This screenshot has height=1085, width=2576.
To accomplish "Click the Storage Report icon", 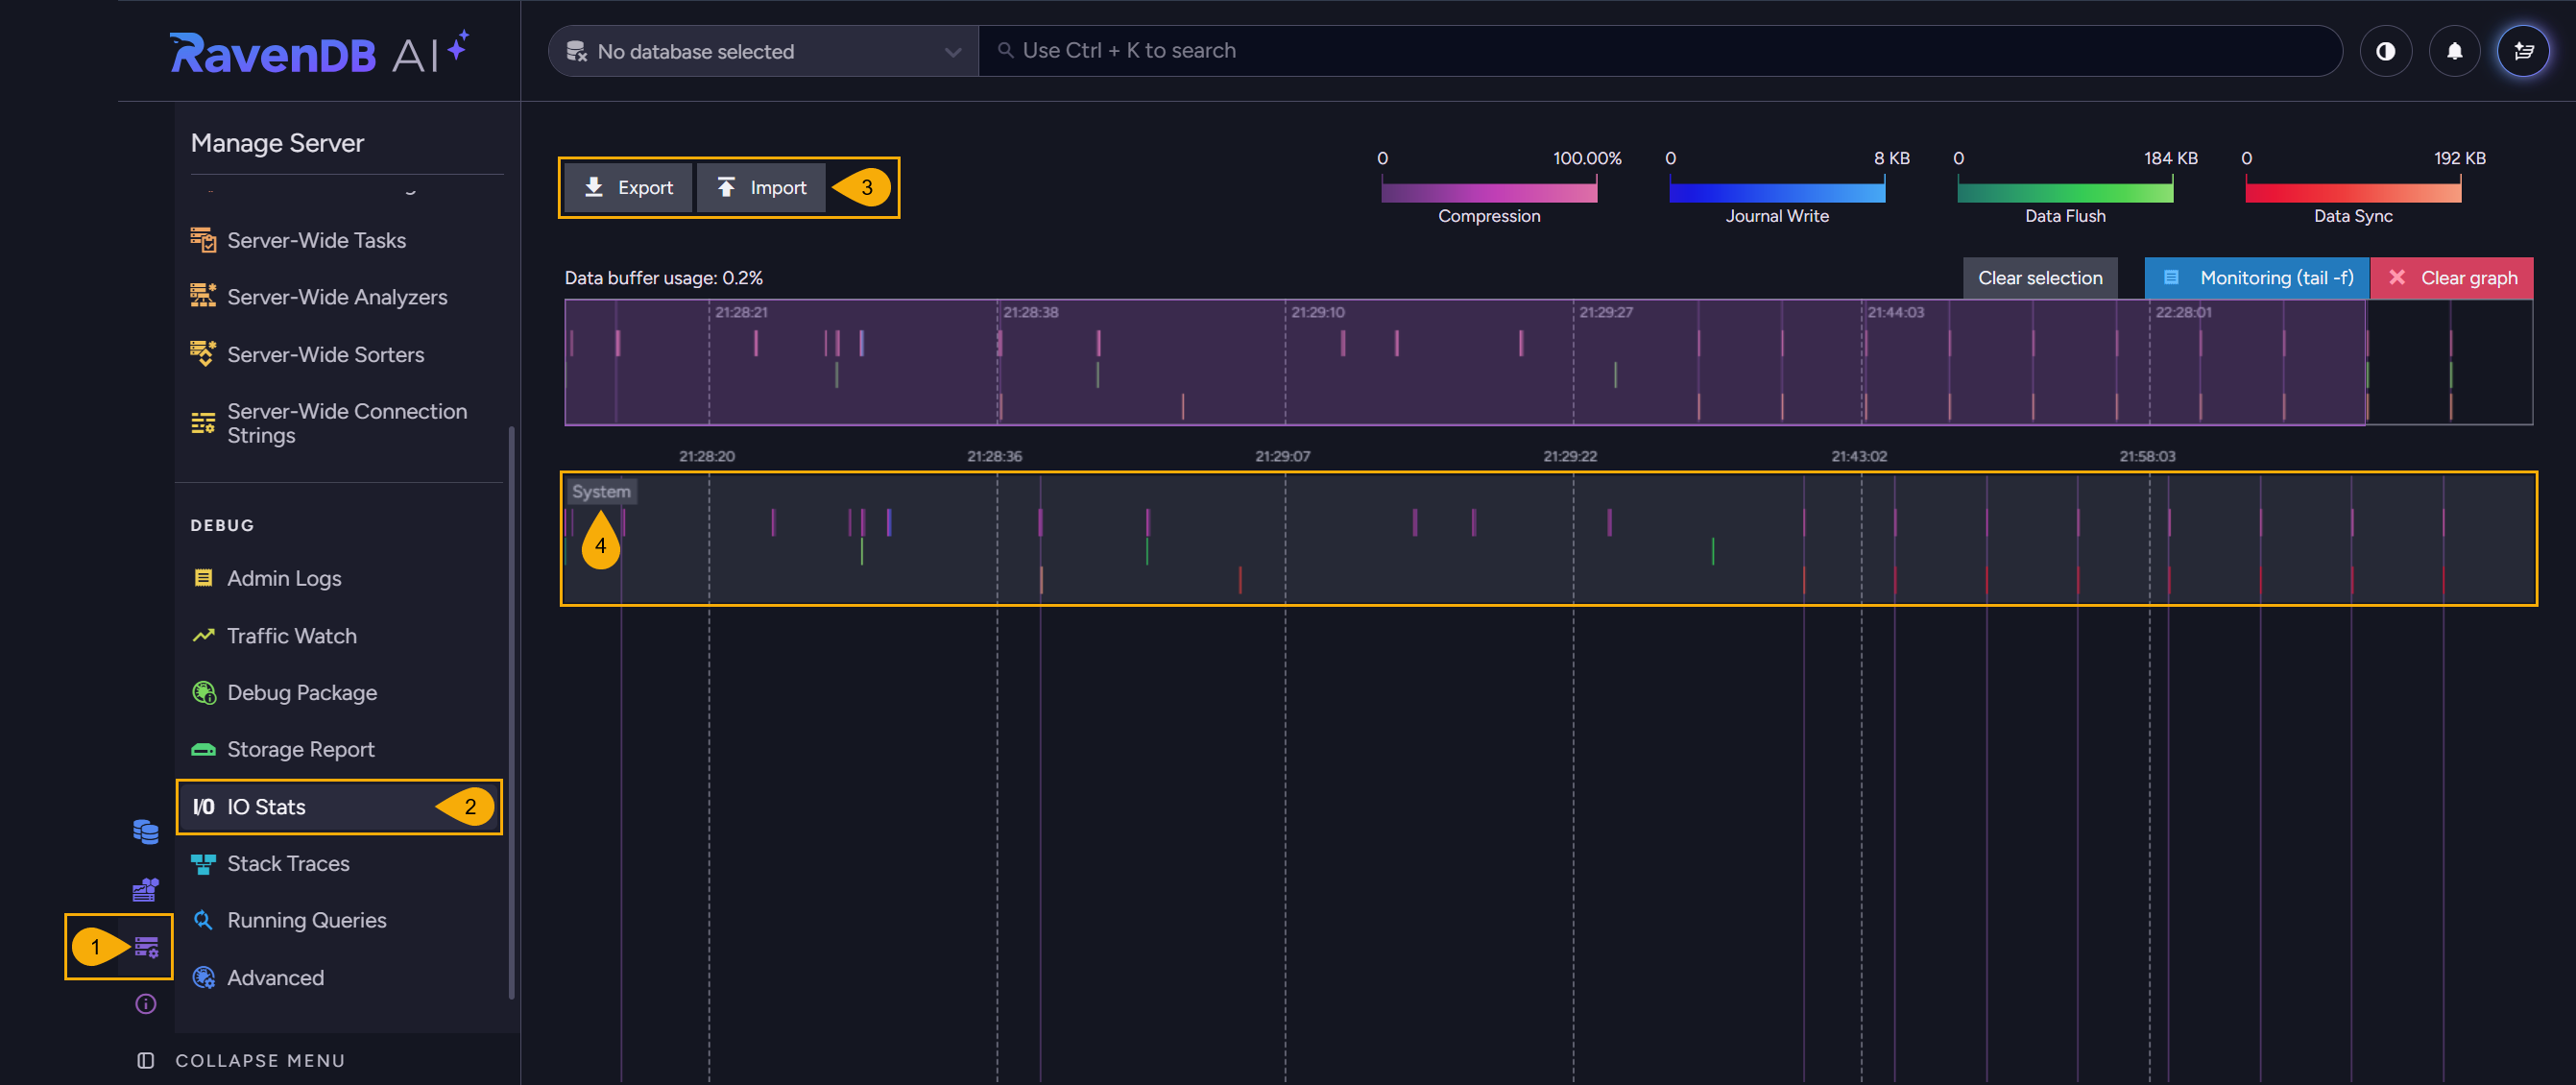I will [204, 749].
